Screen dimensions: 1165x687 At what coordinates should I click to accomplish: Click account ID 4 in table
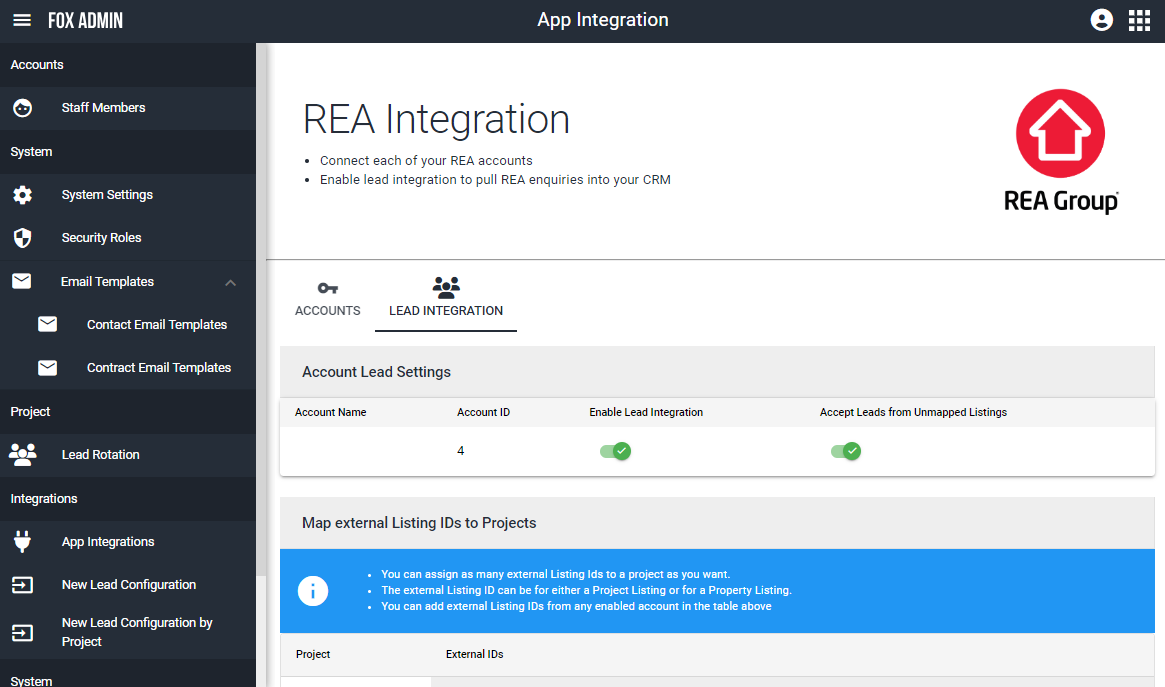point(461,451)
